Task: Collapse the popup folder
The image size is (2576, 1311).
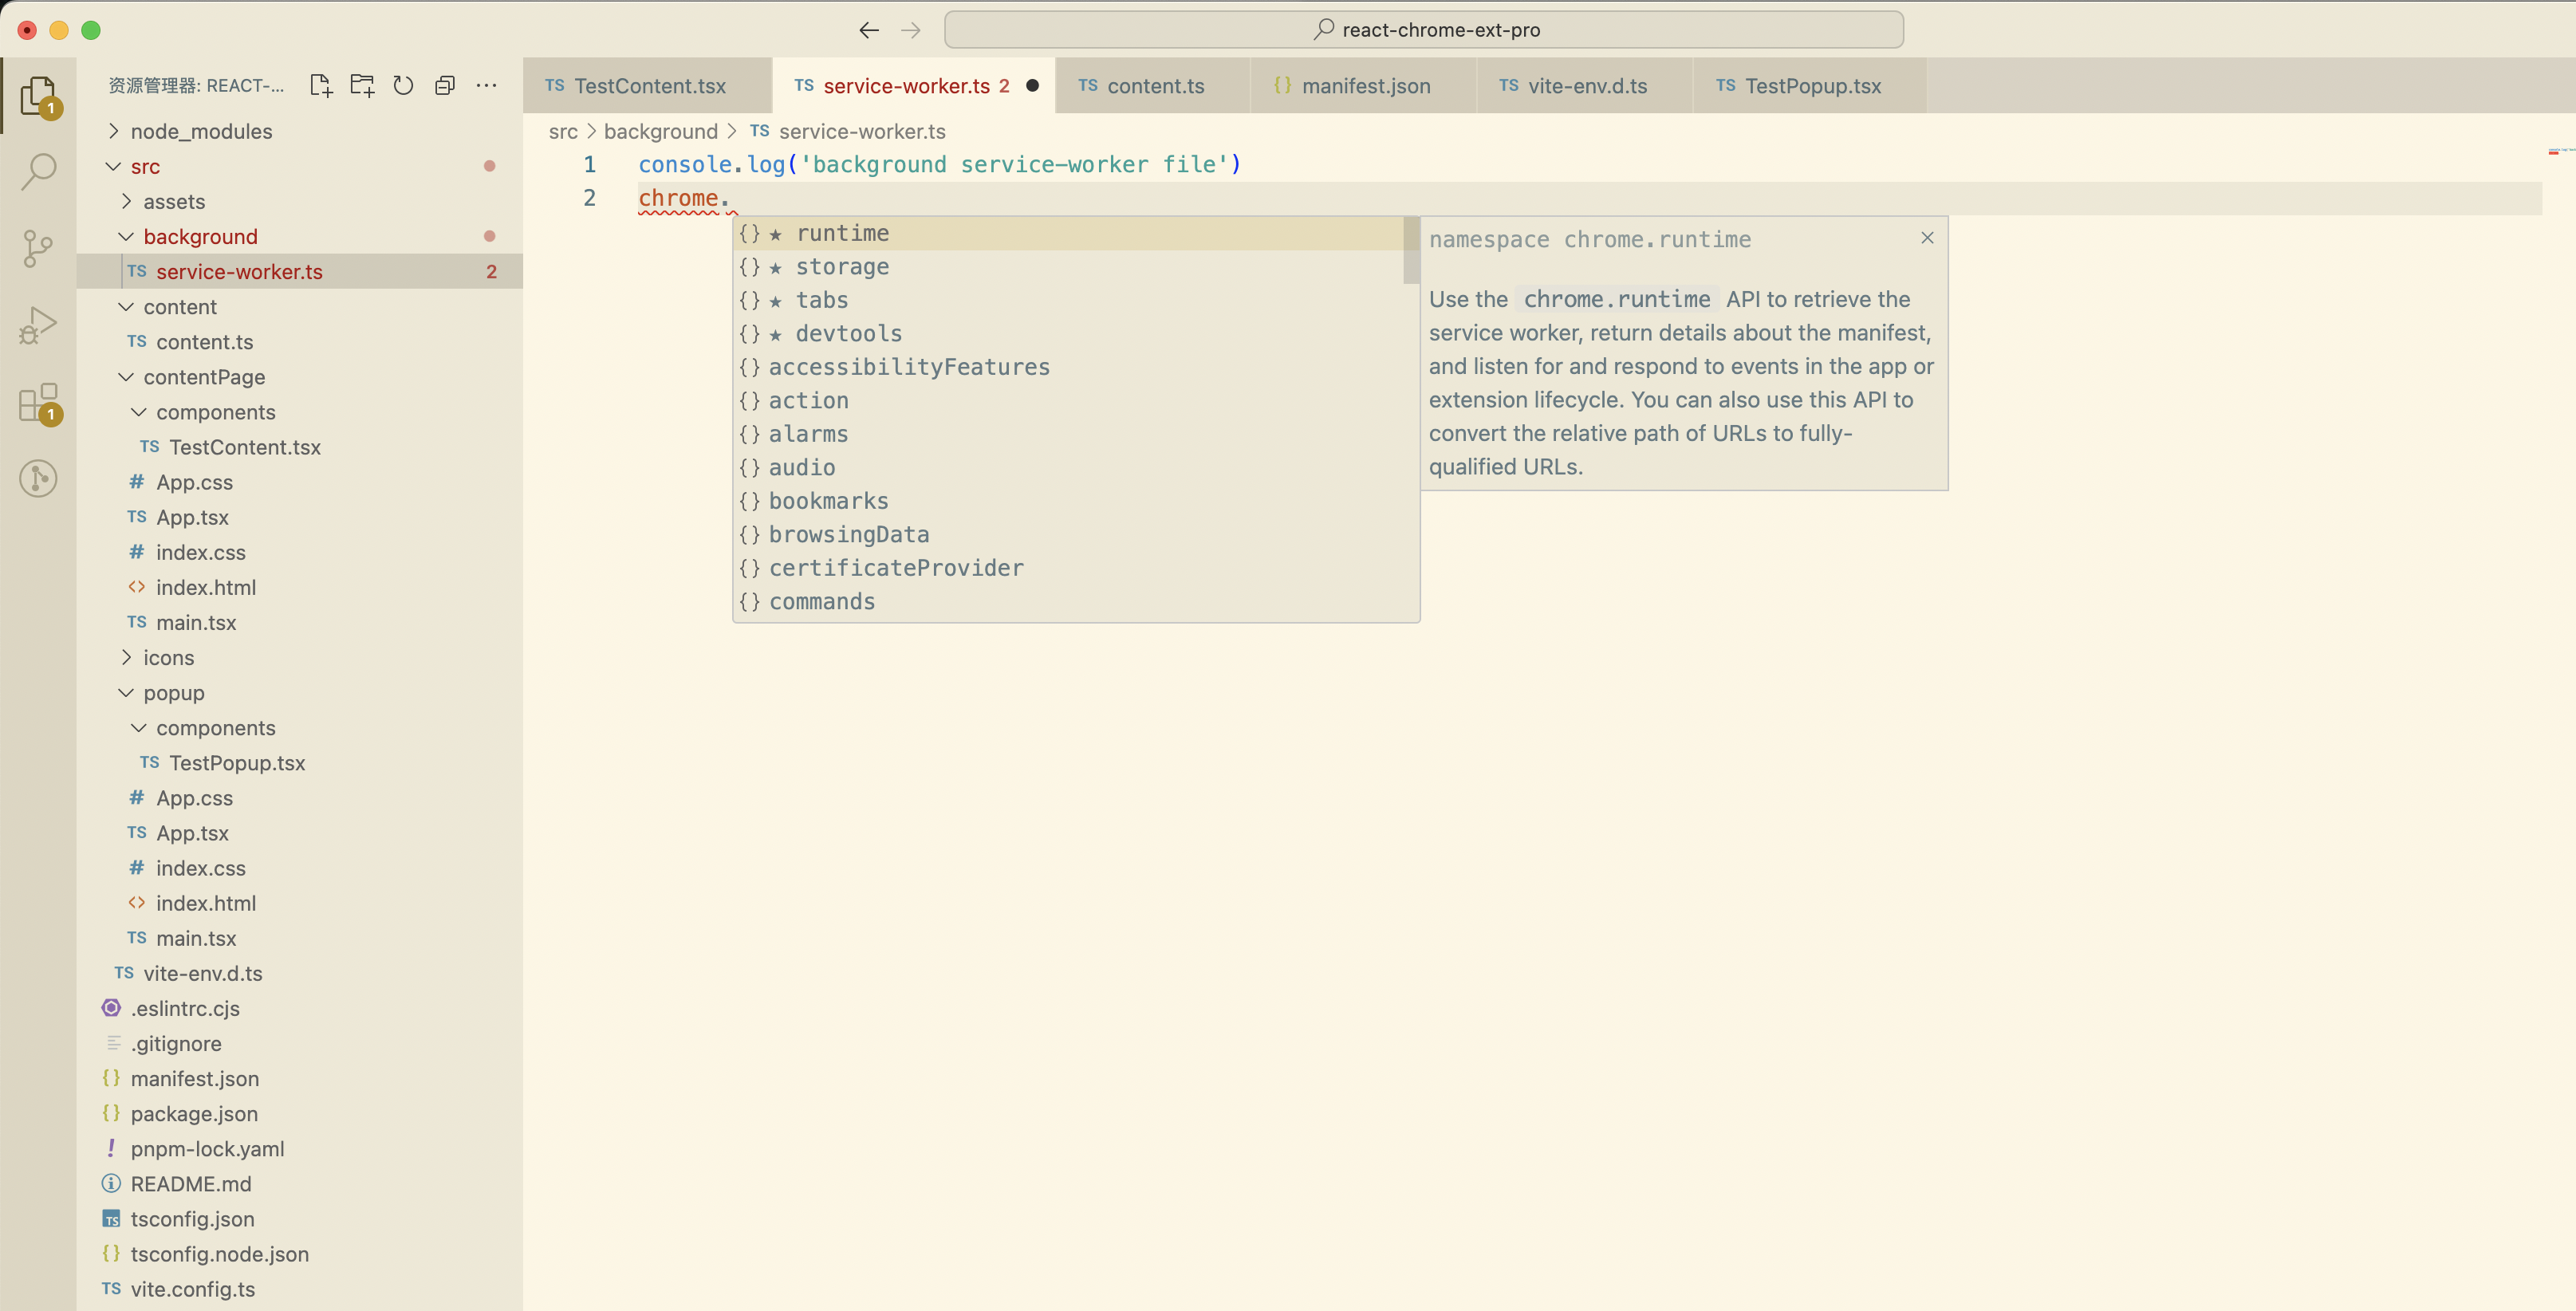Action: pyautogui.click(x=173, y=693)
